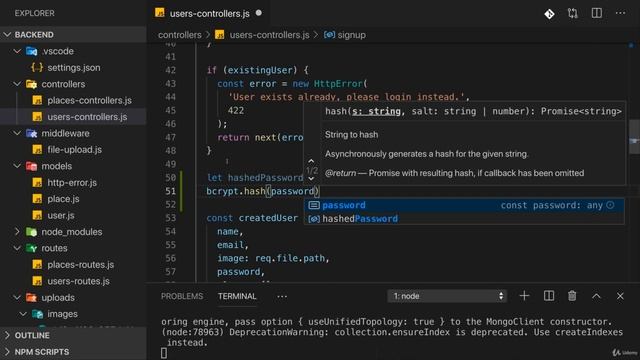640x360 pixels.
Task: Click the routes folder icon
Action: coord(31,248)
